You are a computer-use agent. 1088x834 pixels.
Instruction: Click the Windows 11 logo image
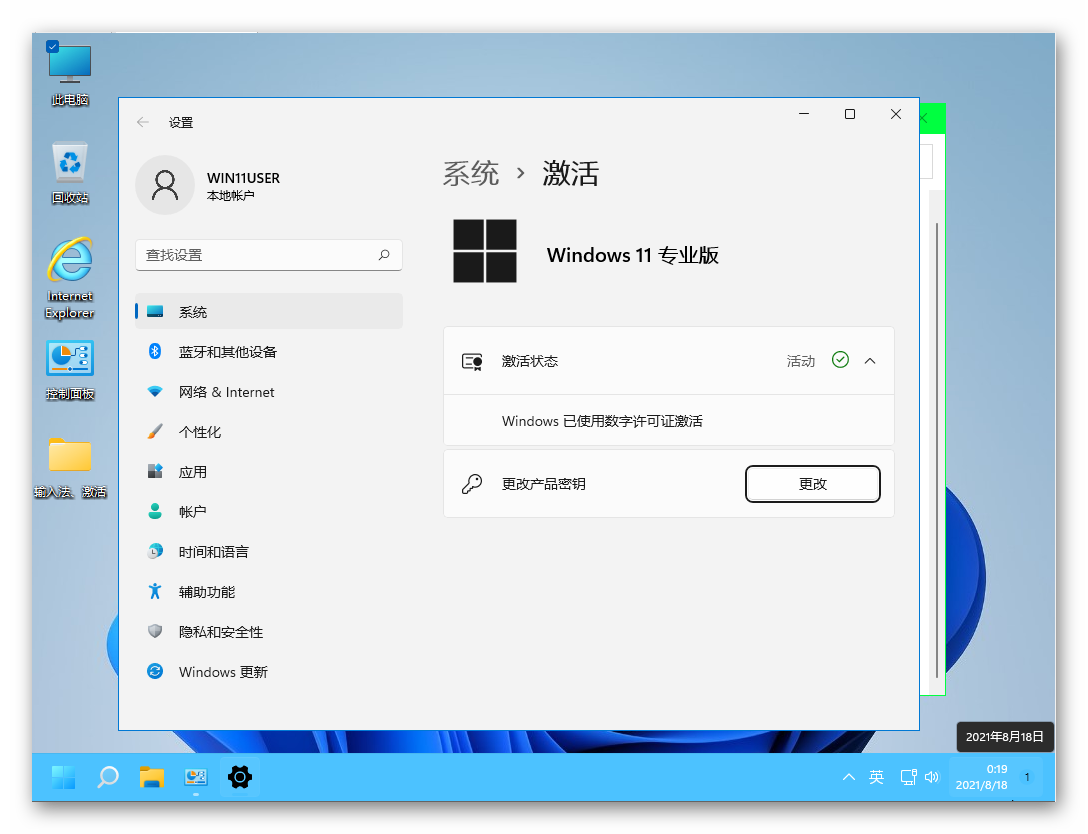[x=484, y=251]
